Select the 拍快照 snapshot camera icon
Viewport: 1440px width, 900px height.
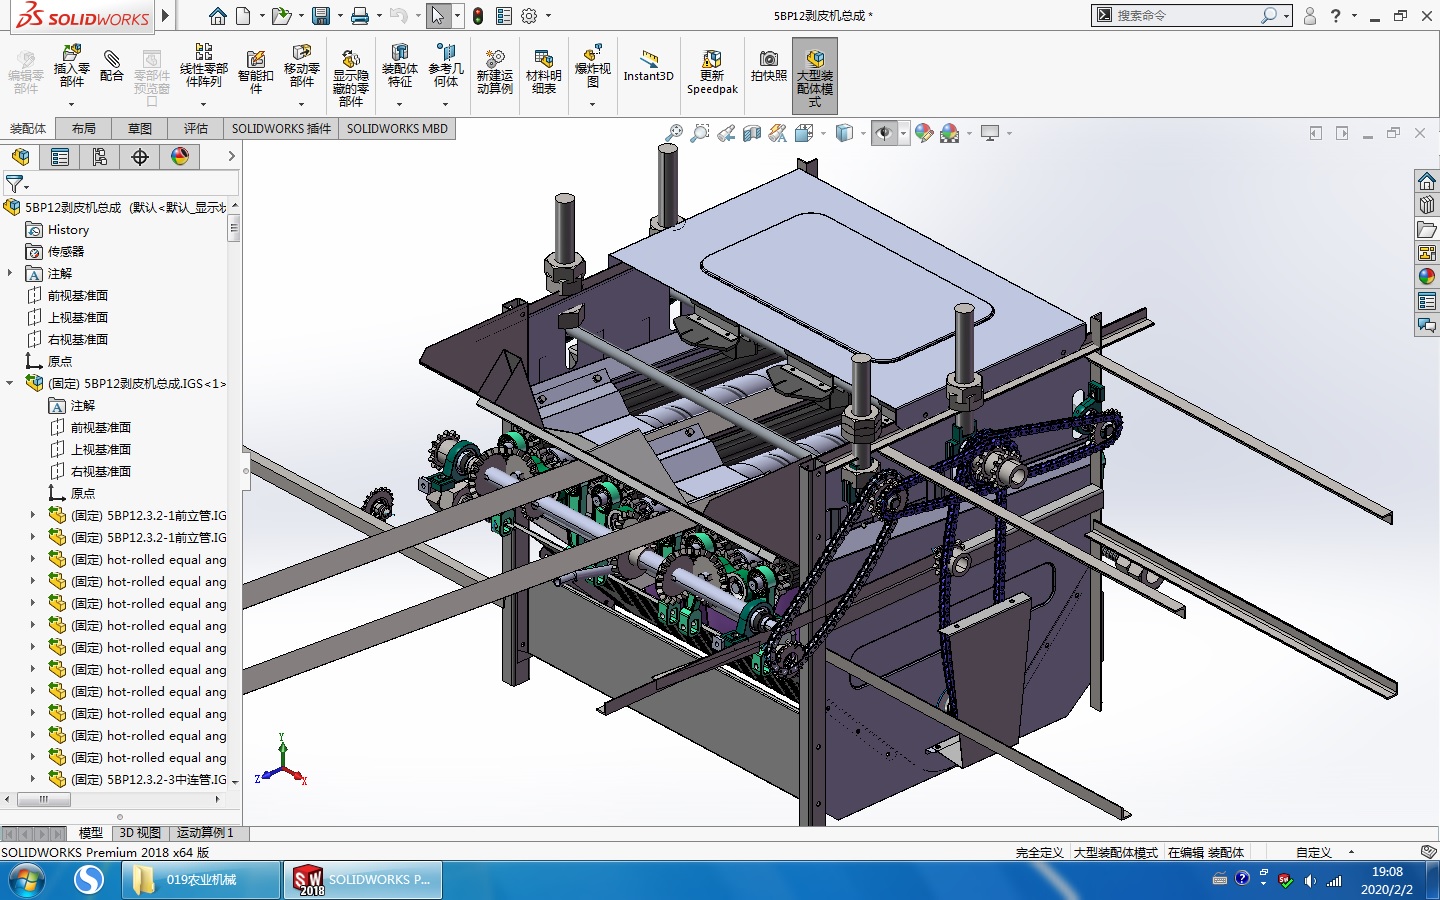(768, 66)
